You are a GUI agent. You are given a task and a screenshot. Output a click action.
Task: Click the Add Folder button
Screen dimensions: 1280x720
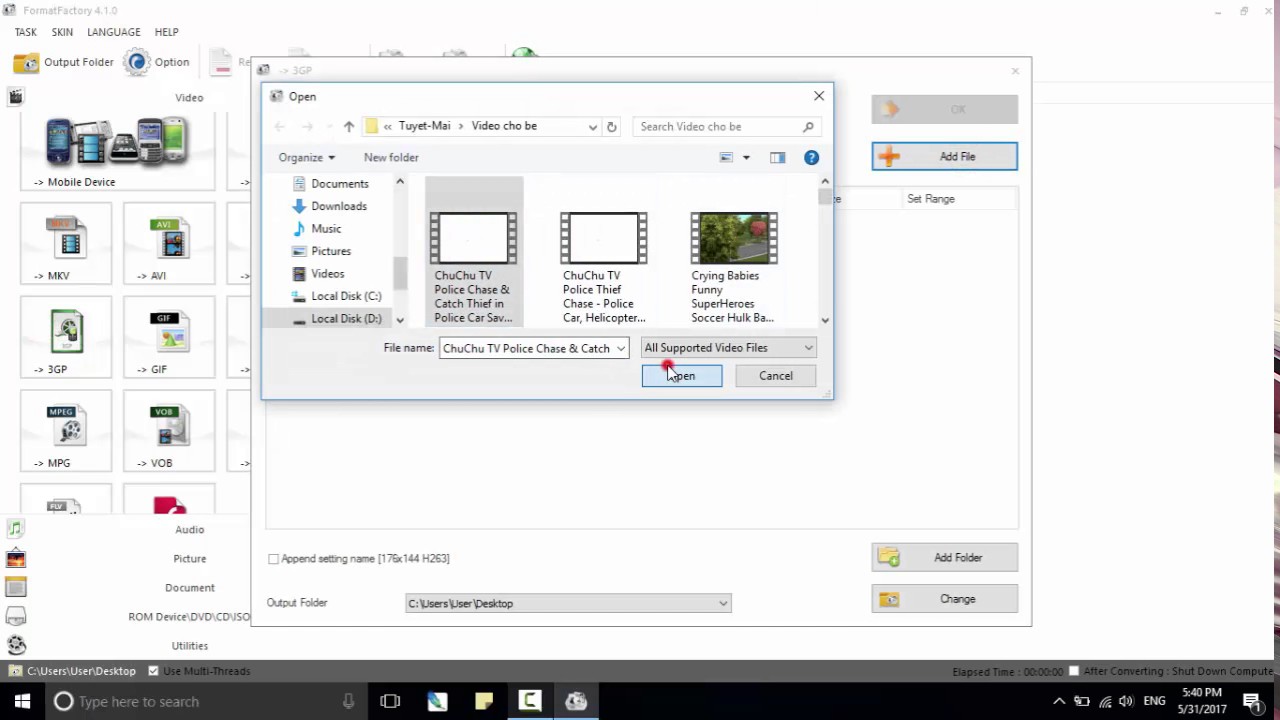pos(944,557)
